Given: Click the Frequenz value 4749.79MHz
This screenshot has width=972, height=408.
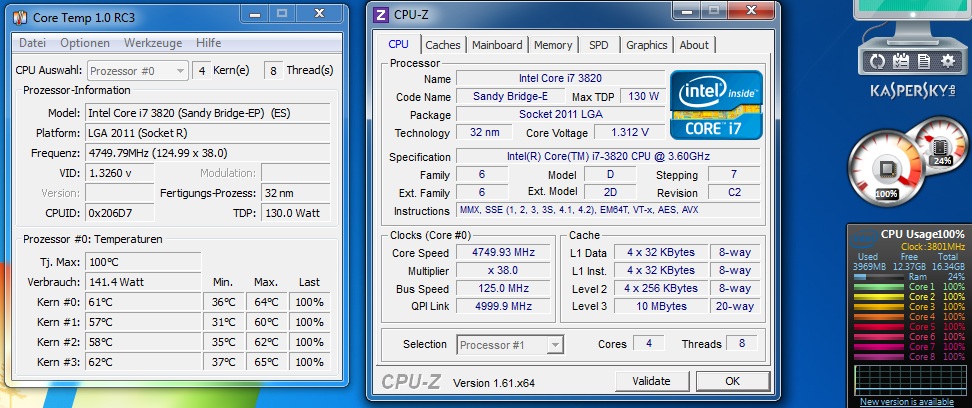Looking at the screenshot, I should [x=207, y=153].
